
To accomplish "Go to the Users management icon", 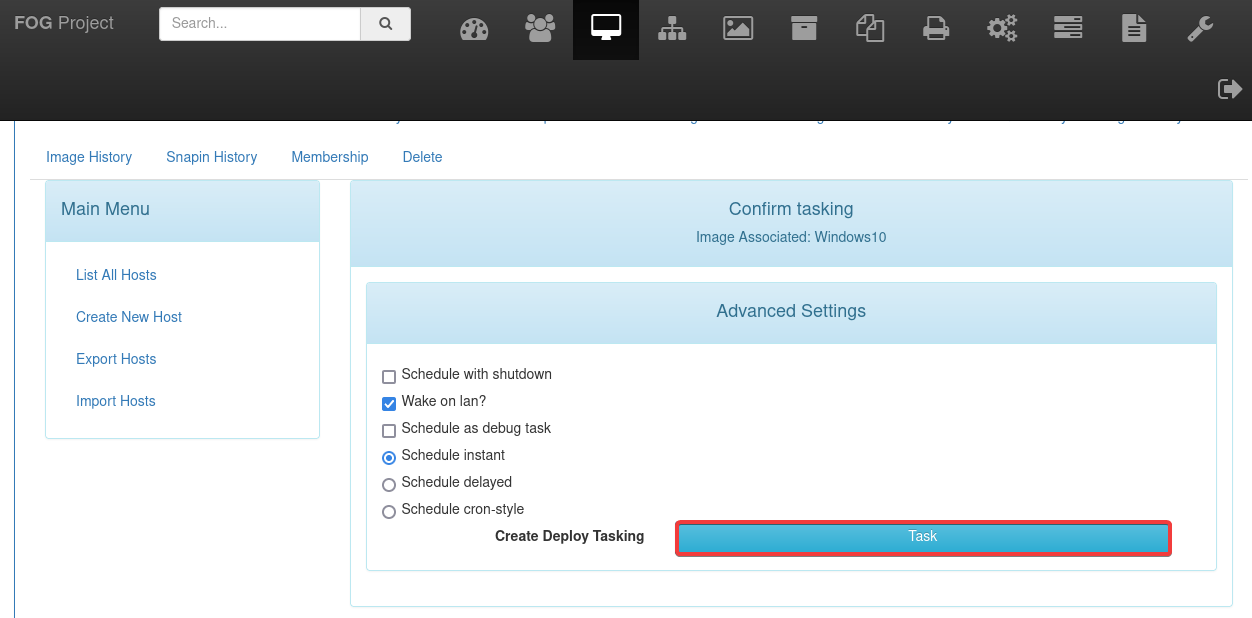I will click(x=540, y=29).
